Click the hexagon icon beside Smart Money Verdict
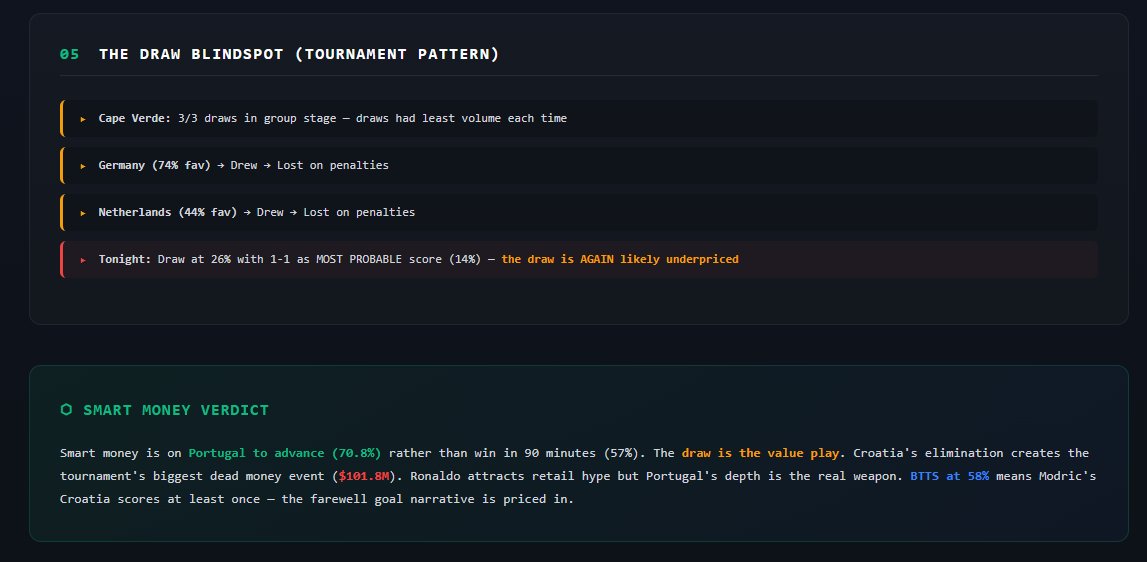The height and width of the screenshot is (562, 1147). (66, 410)
